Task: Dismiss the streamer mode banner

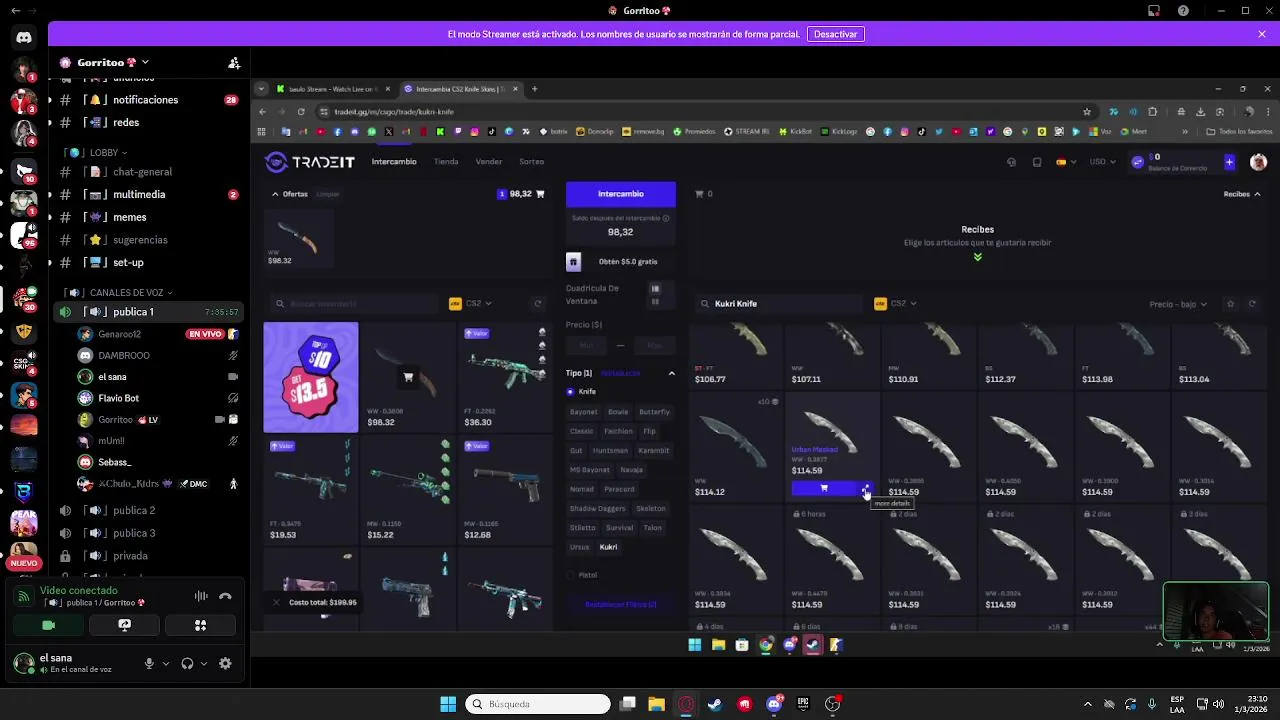Action: click(x=1262, y=34)
